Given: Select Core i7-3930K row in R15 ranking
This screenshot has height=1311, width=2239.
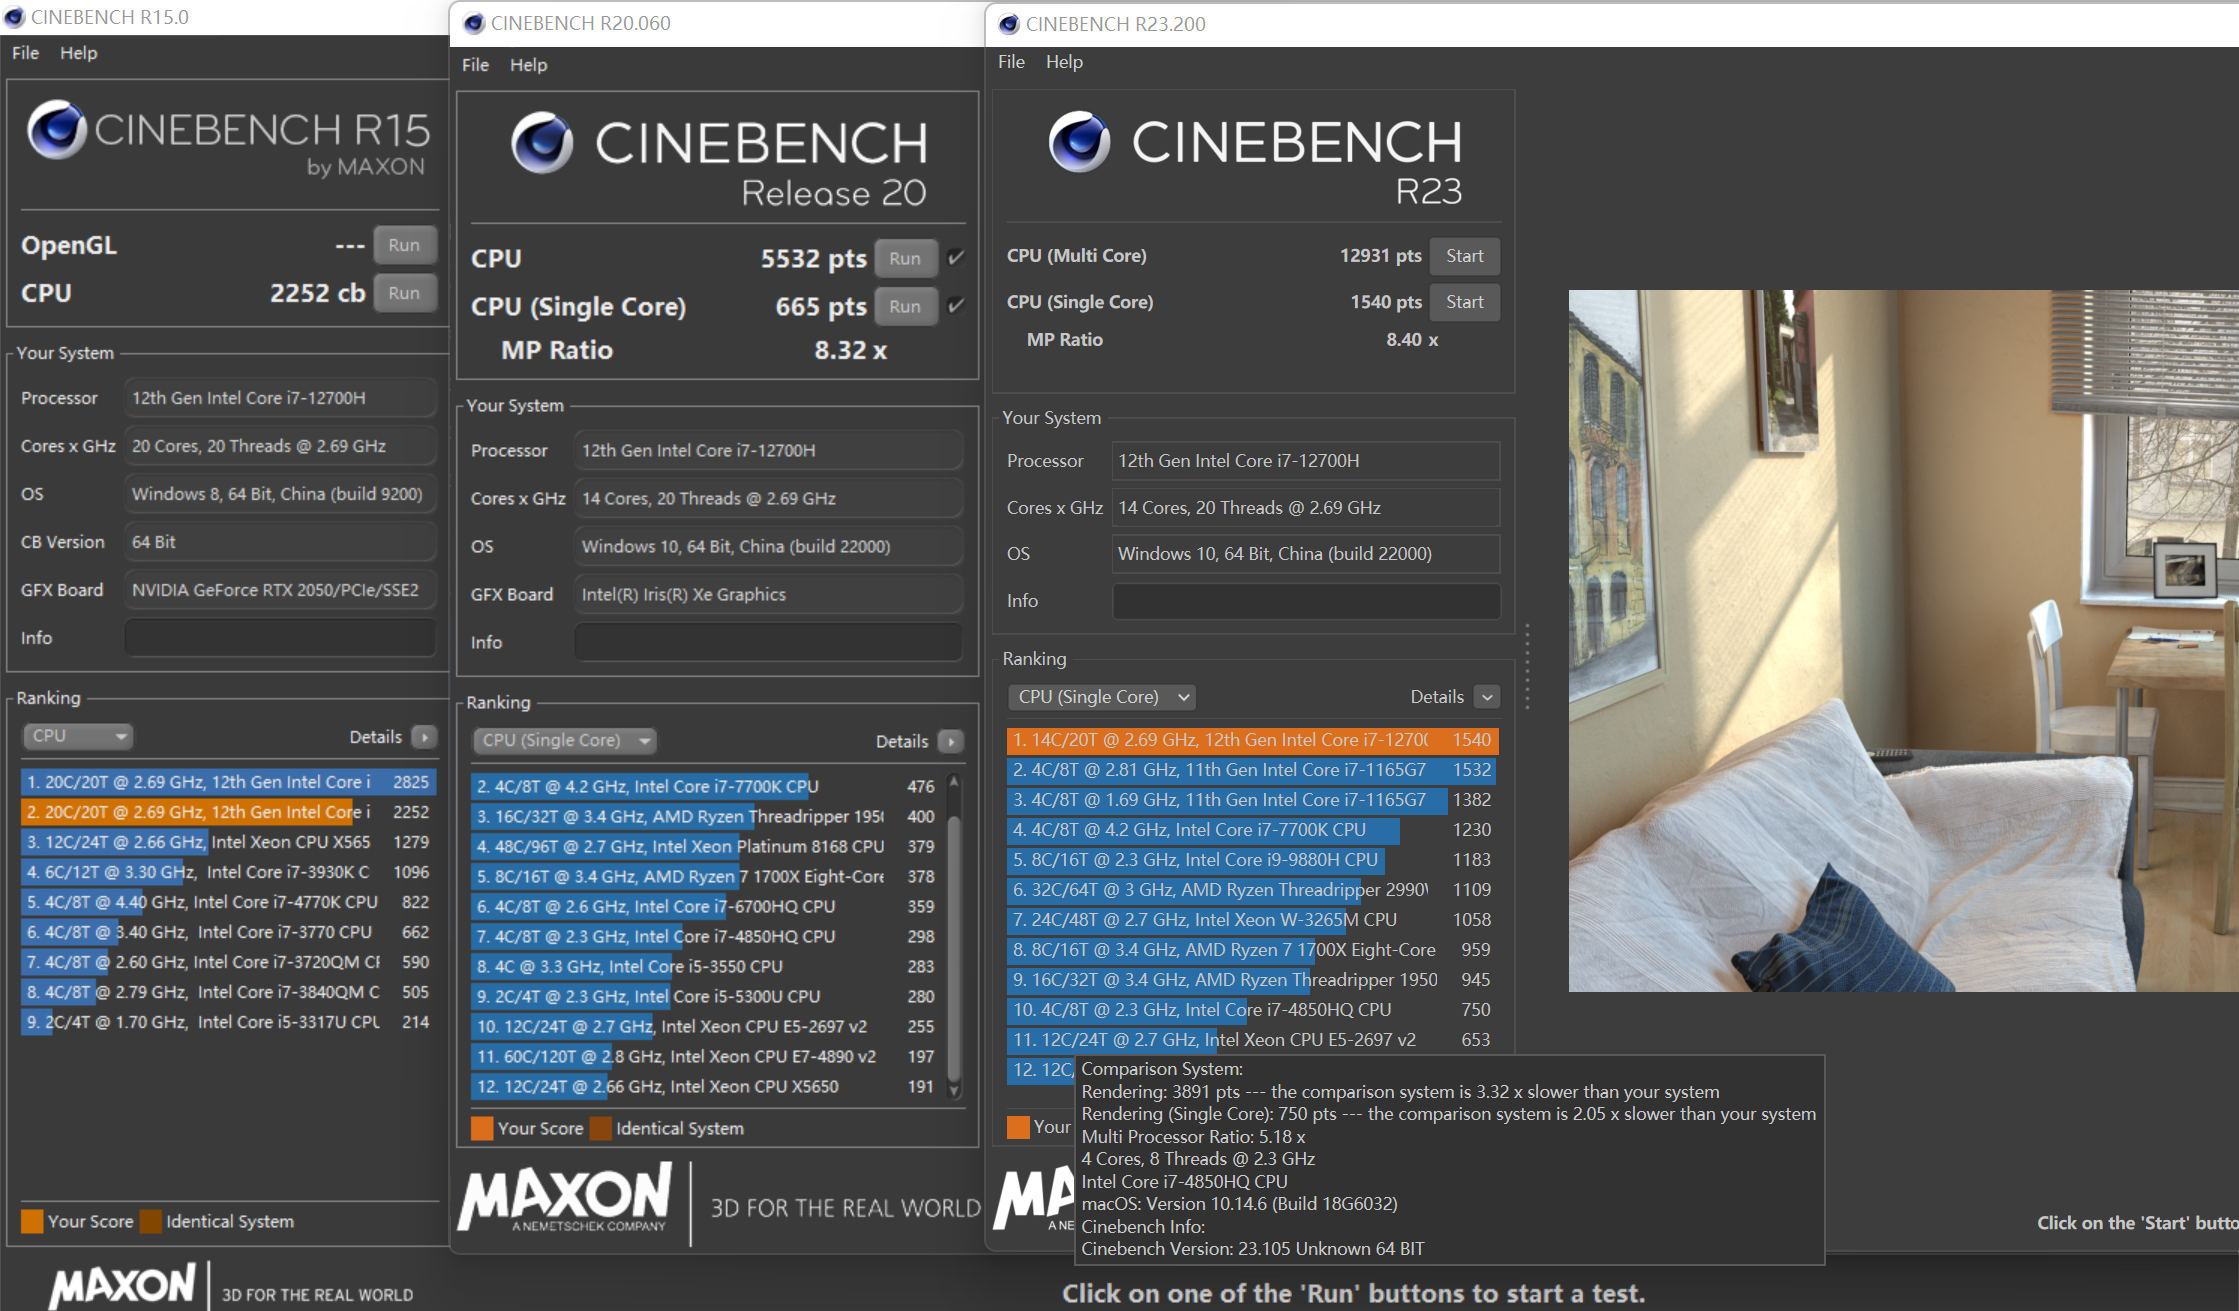Looking at the screenshot, I should coord(228,872).
